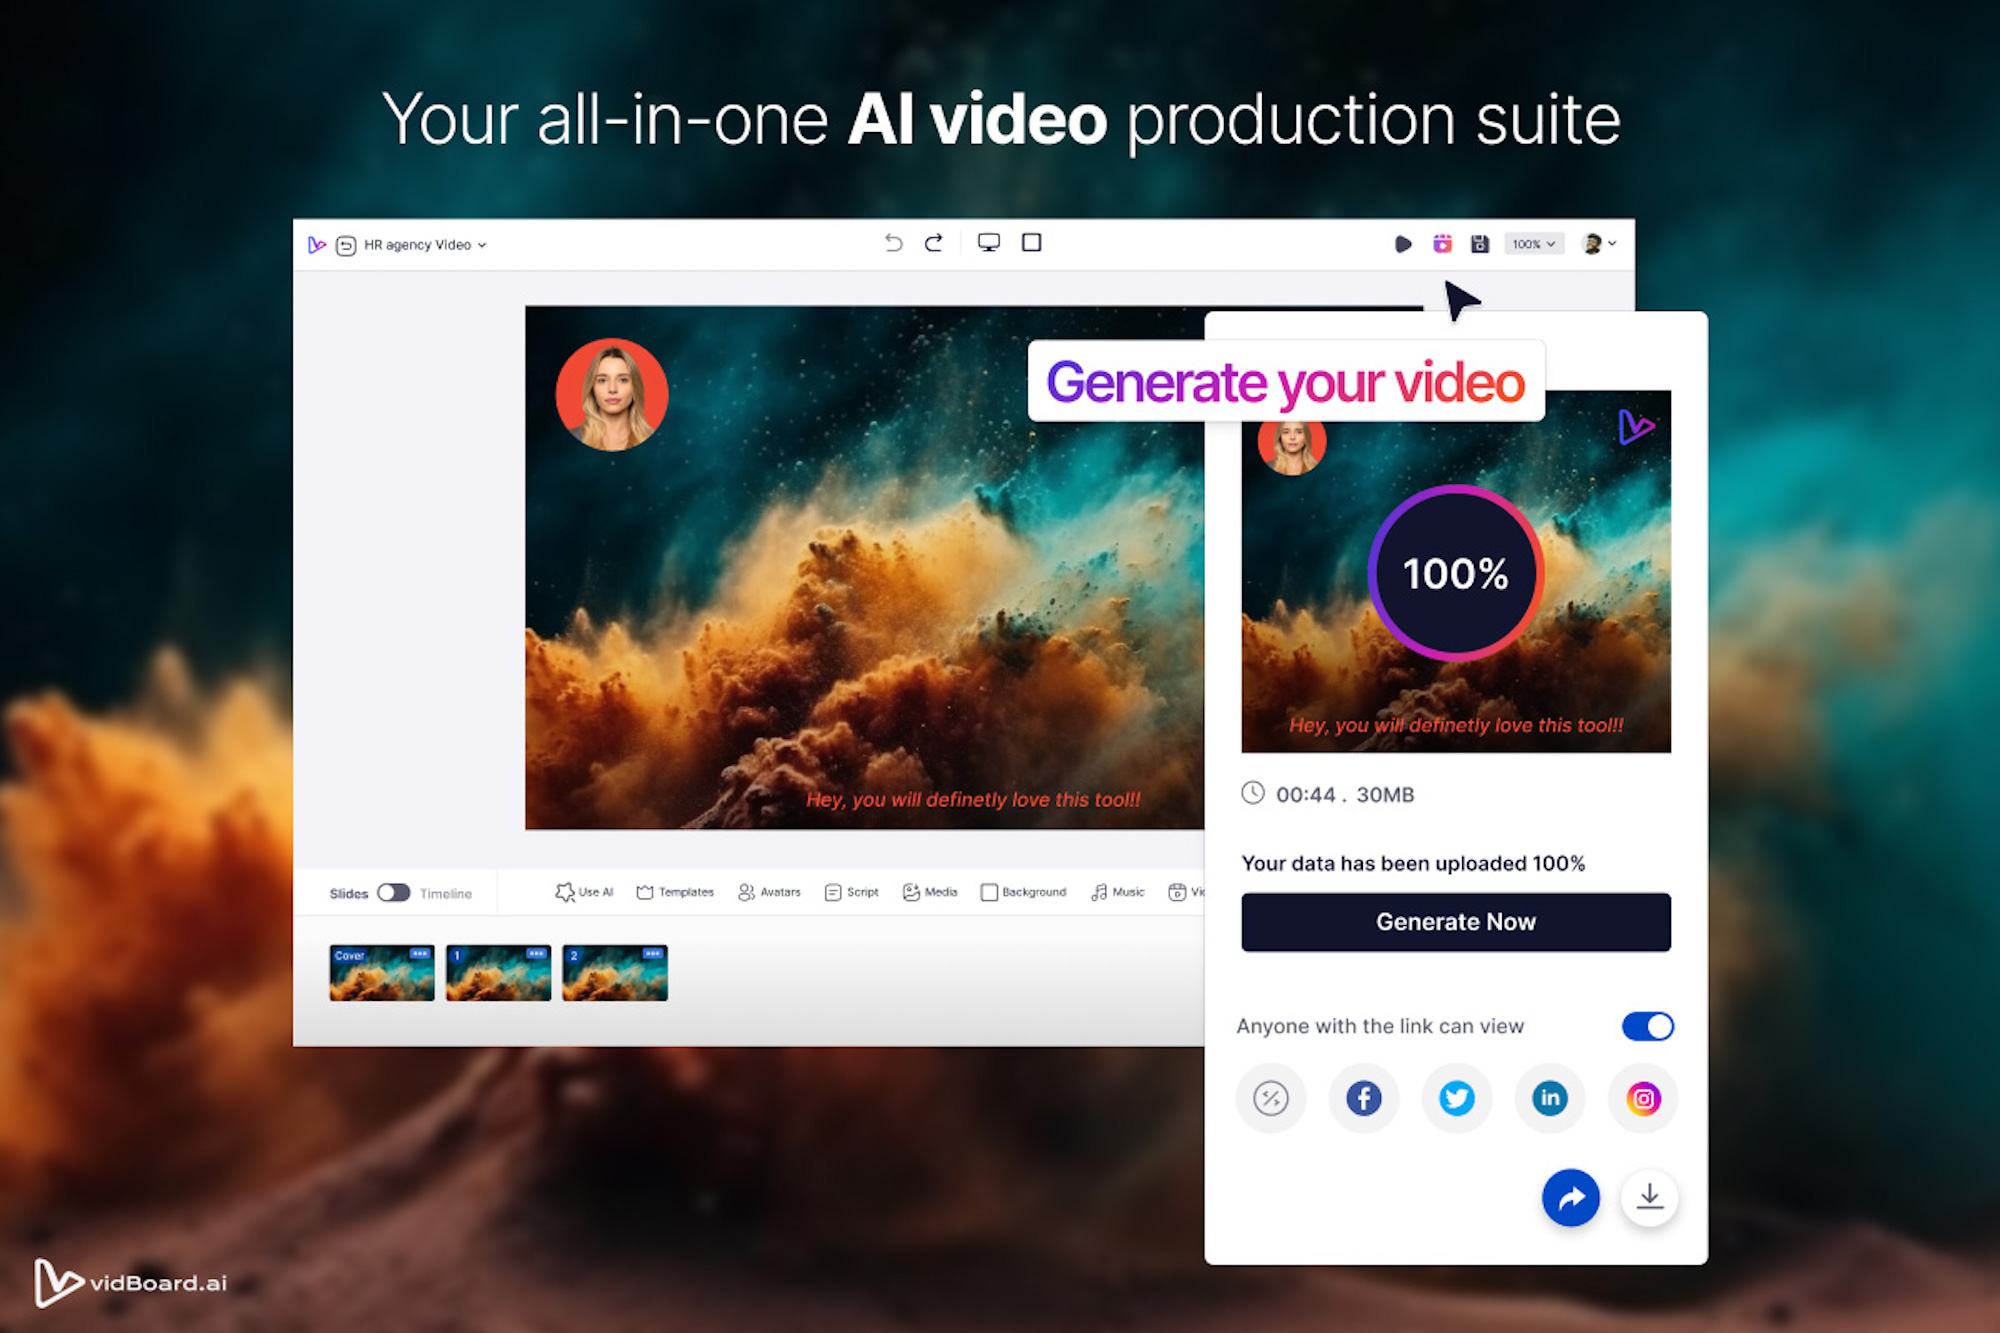Select the caption text on the canvas
Viewport: 2000px width, 1333px height.
(973, 800)
